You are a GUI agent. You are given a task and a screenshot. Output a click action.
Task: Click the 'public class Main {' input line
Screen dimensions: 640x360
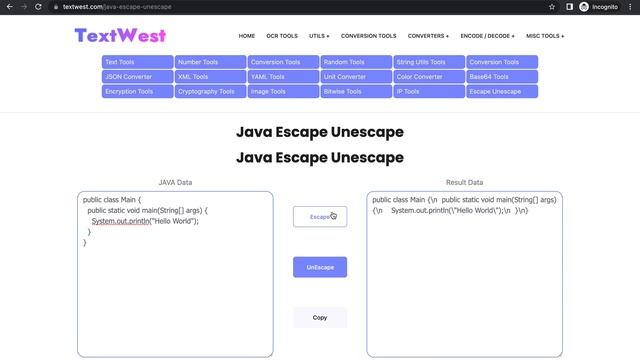pos(112,200)
